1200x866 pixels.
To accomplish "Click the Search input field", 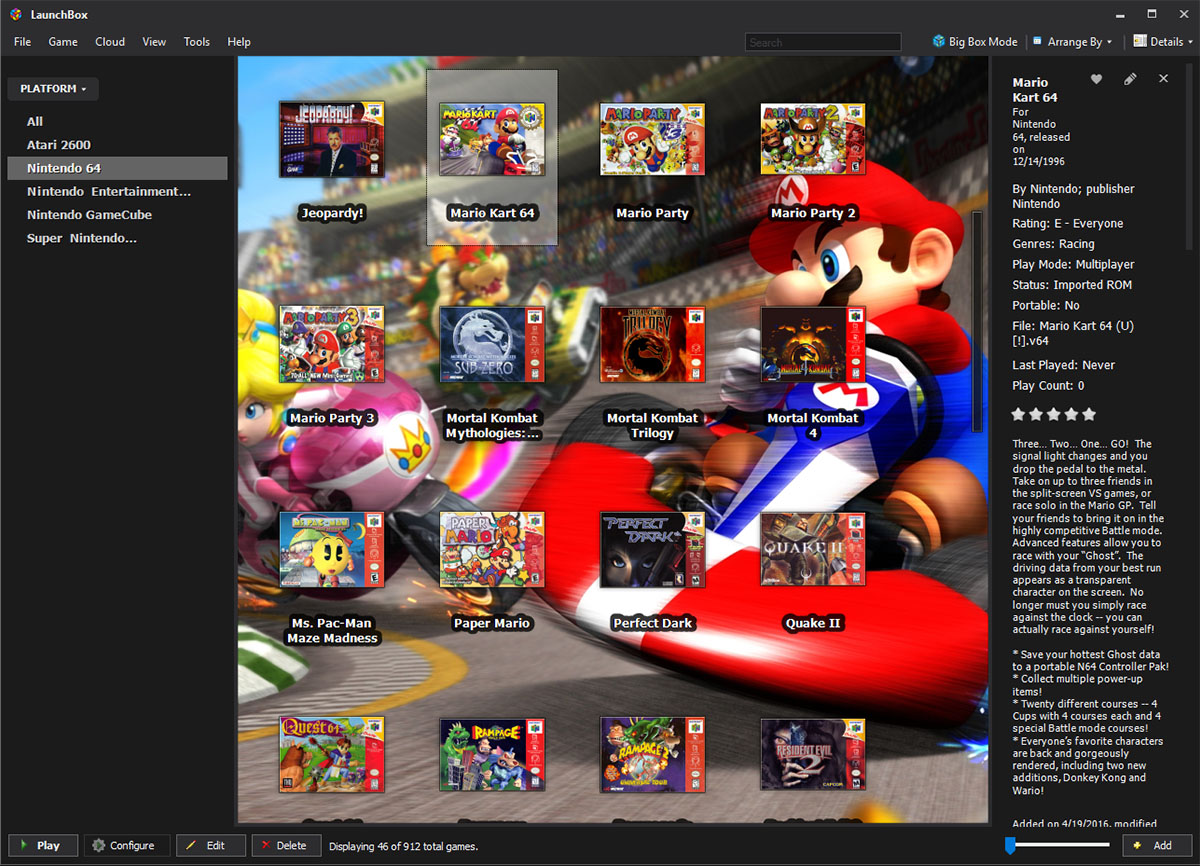I will [x=823, y=42].
